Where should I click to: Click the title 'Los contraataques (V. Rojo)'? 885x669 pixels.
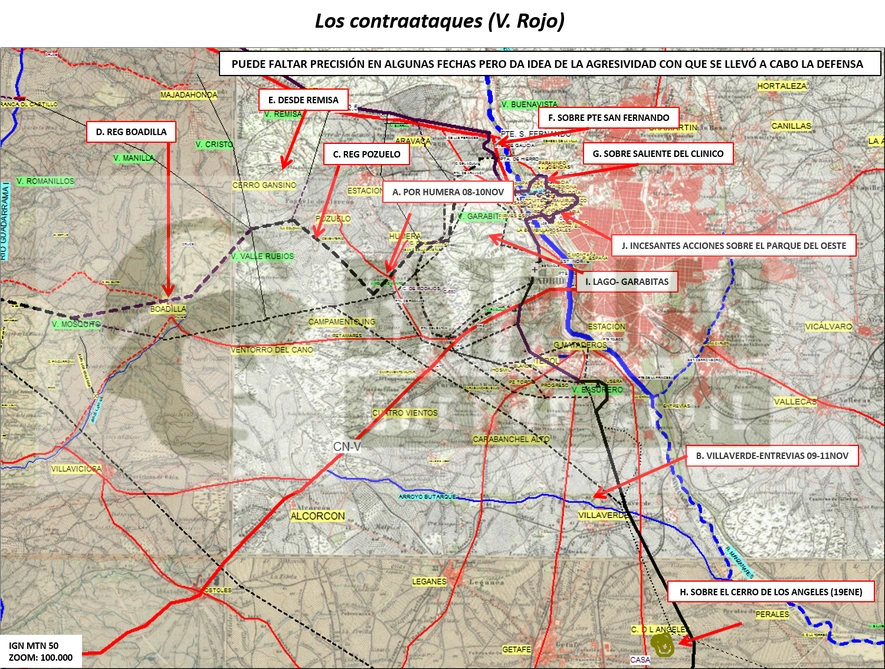pyautogui.click(x=439, y=21)
